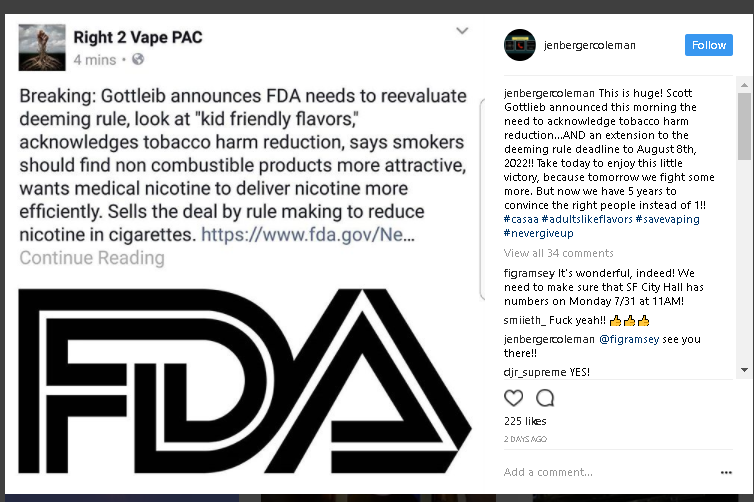Open the #savevaping hashtag
This screenshot has width=754, height=502.
pos(667,219)
